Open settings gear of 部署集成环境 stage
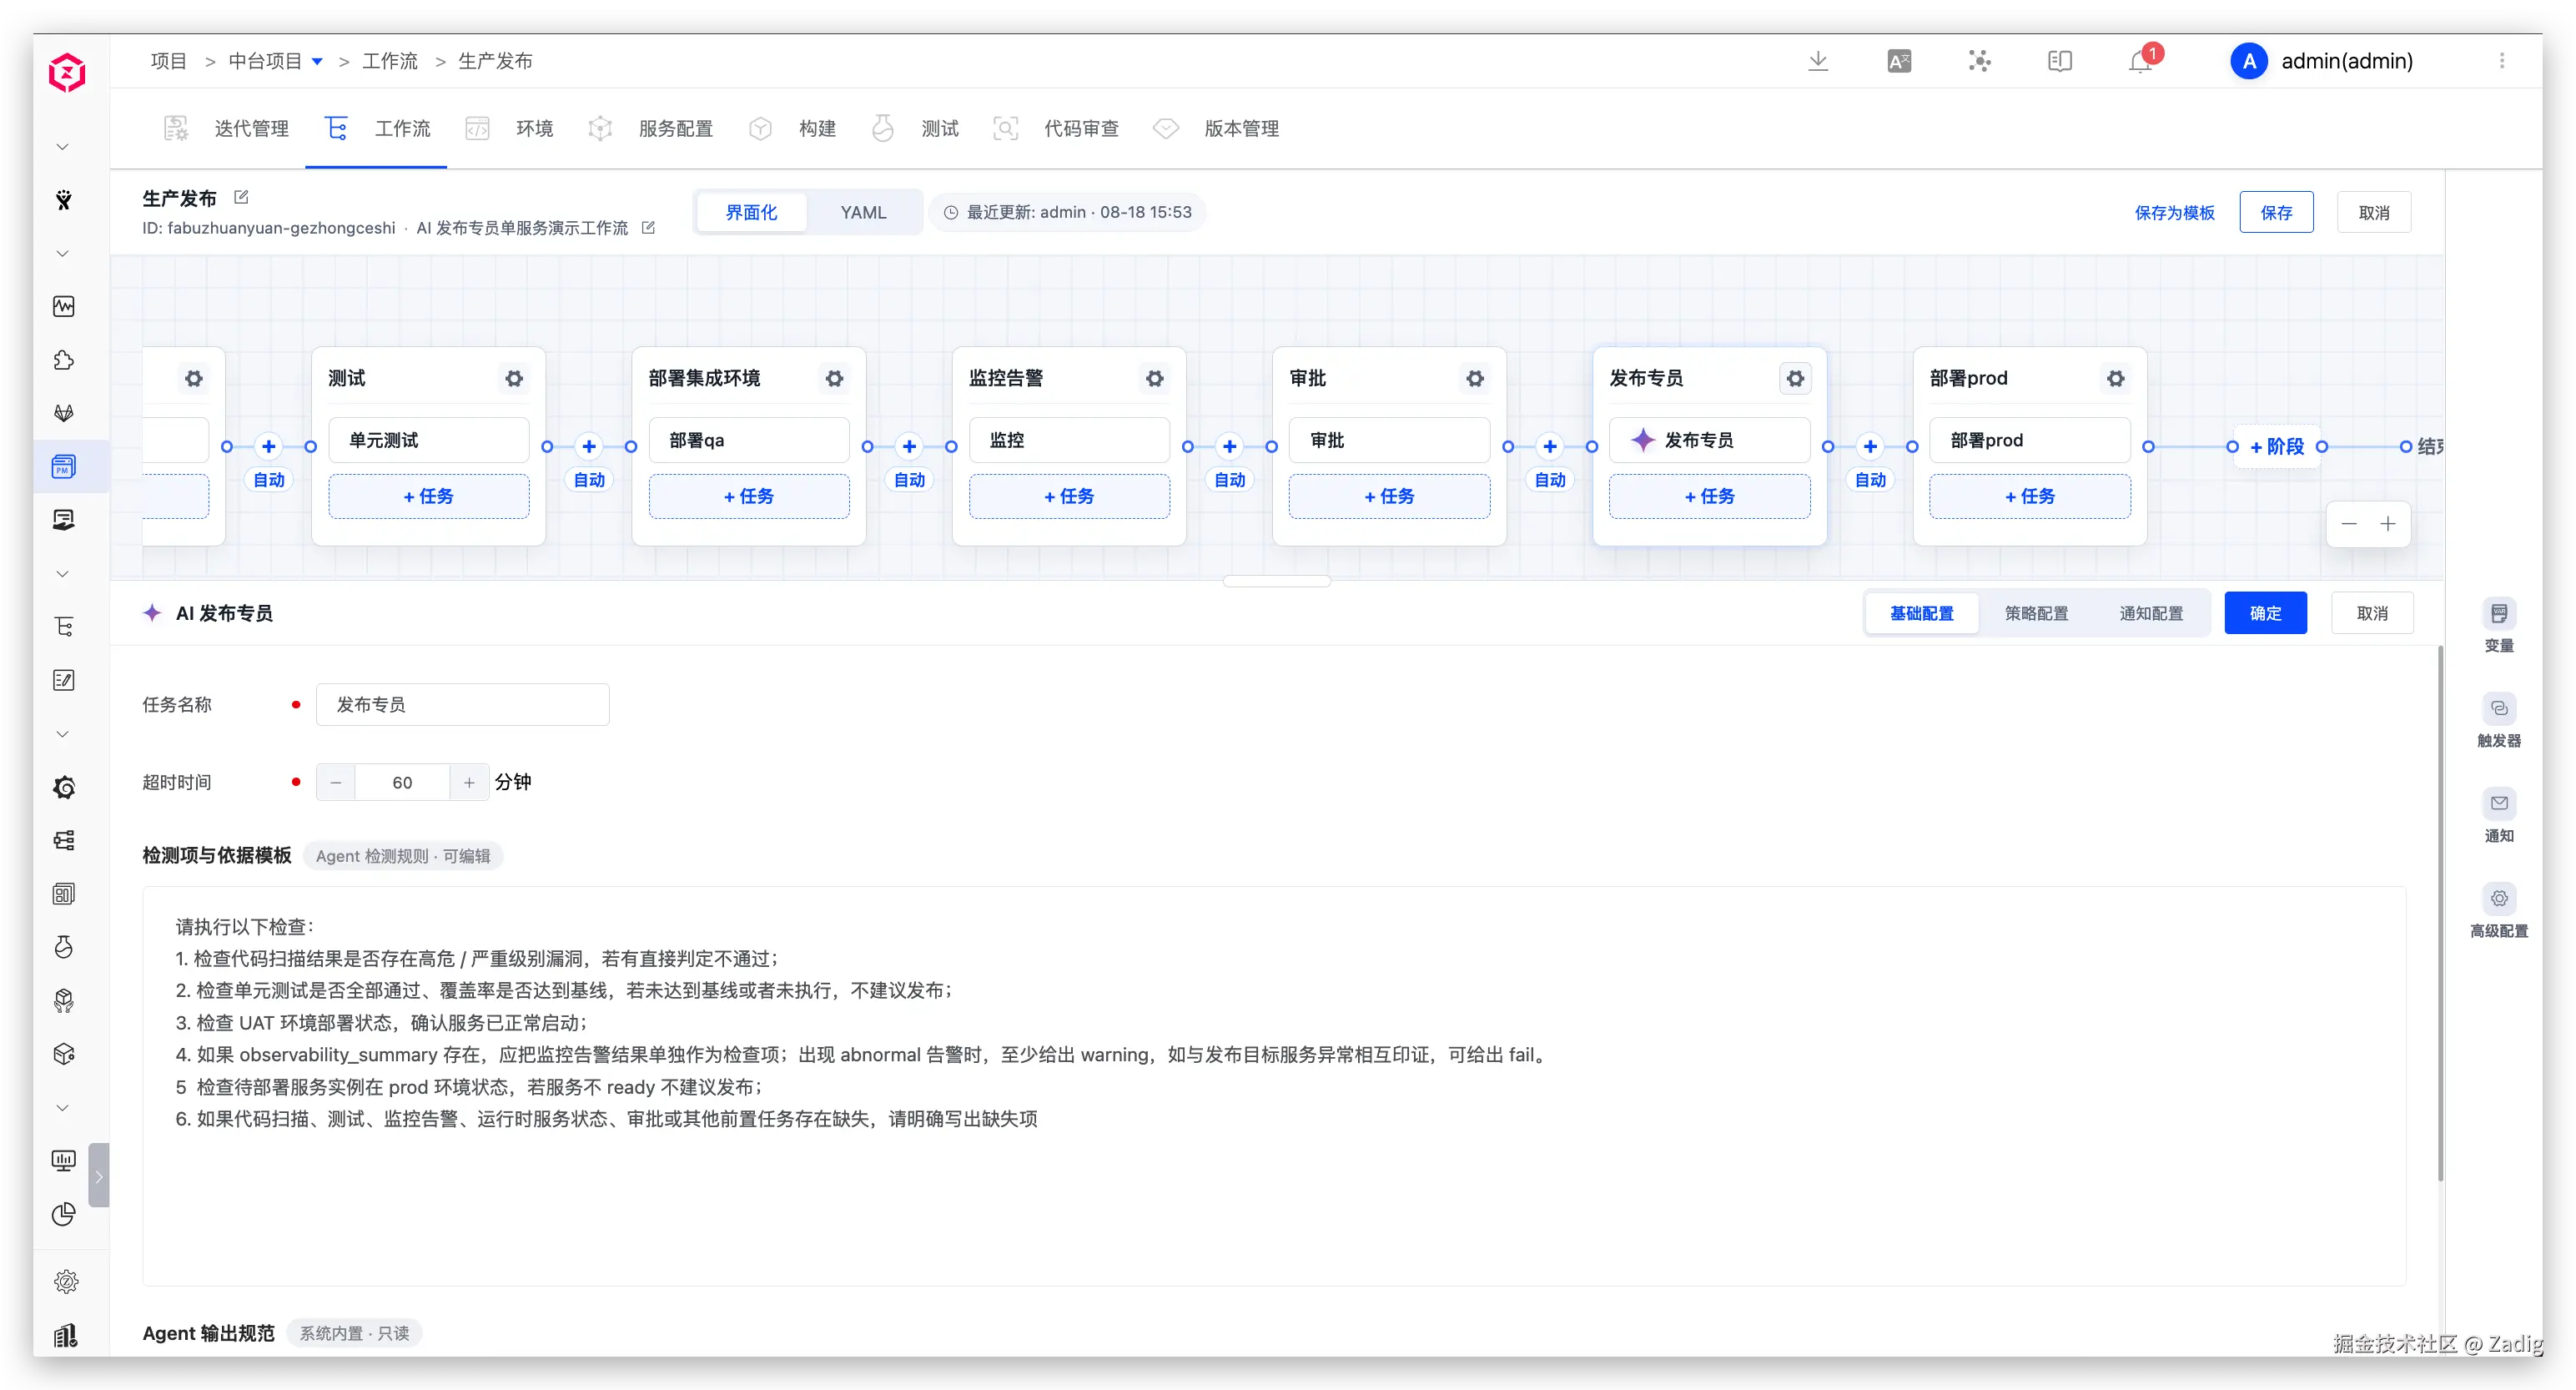This screenshot has height=1390, width=2576. [834, 378]
